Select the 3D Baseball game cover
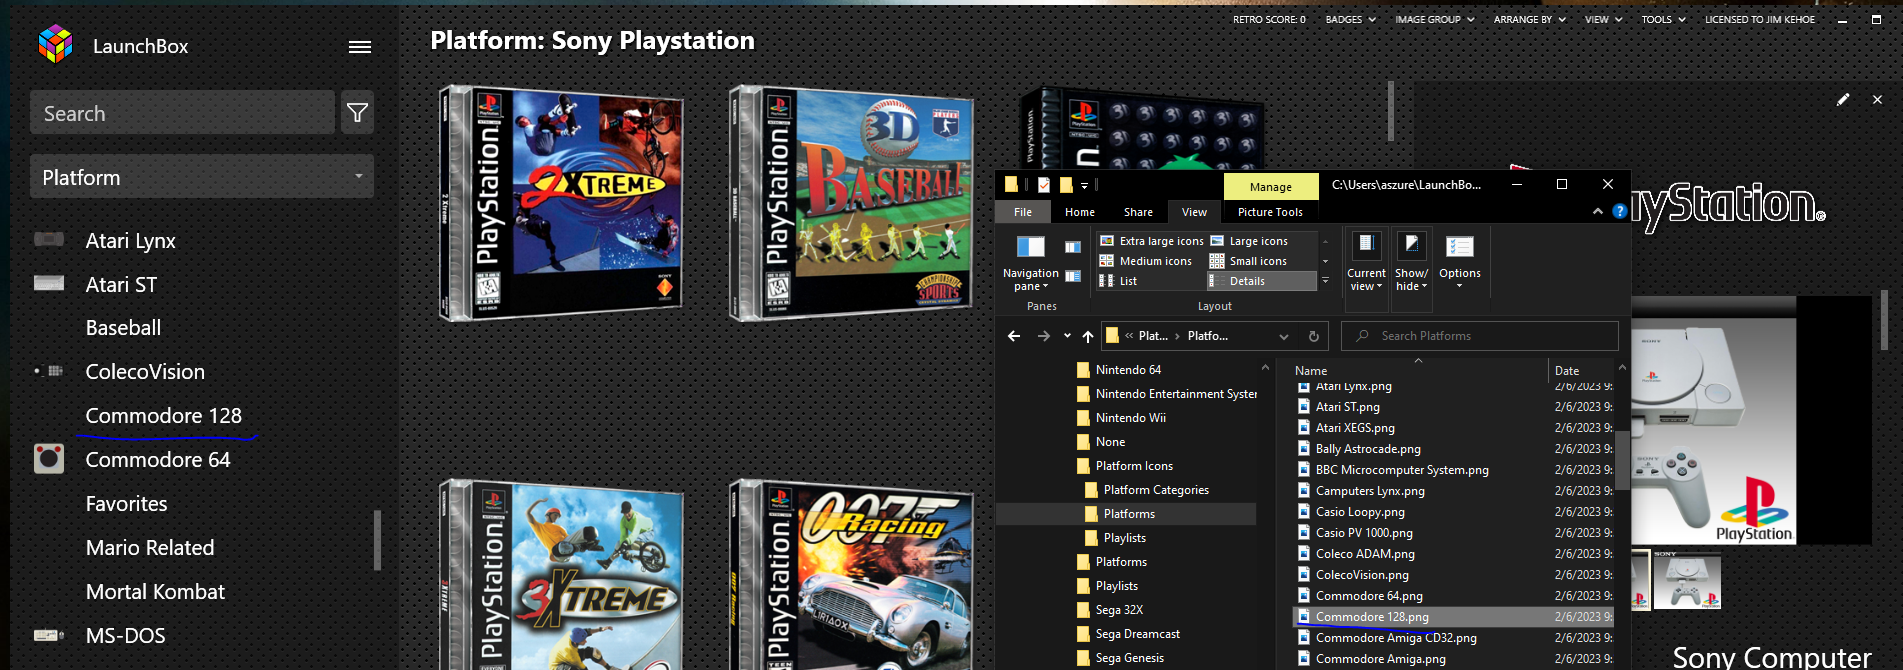This screenshot has height=670, width=1903. pos(852,203)
